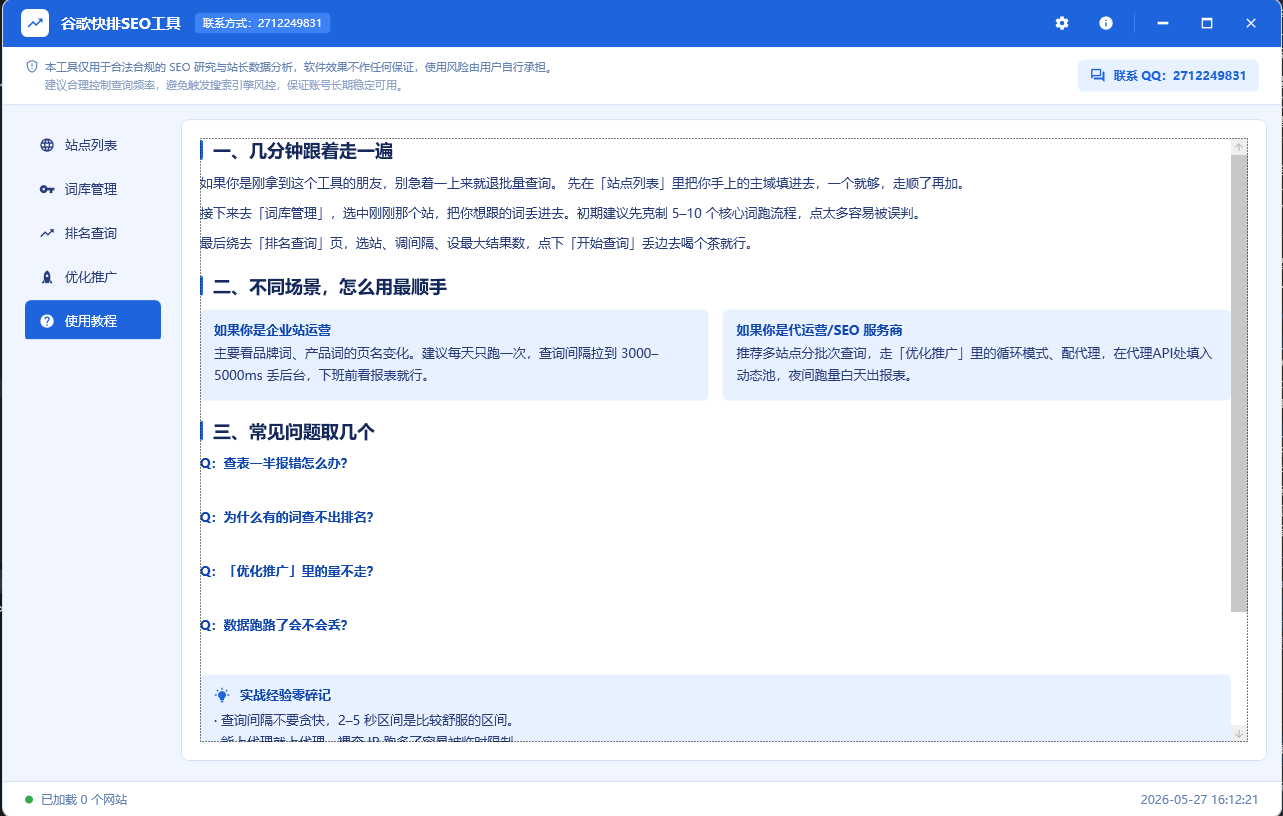Click the question 为什么有的词查不出排名?
Screen dimensions: 1283x816
[x=287, y=518]
